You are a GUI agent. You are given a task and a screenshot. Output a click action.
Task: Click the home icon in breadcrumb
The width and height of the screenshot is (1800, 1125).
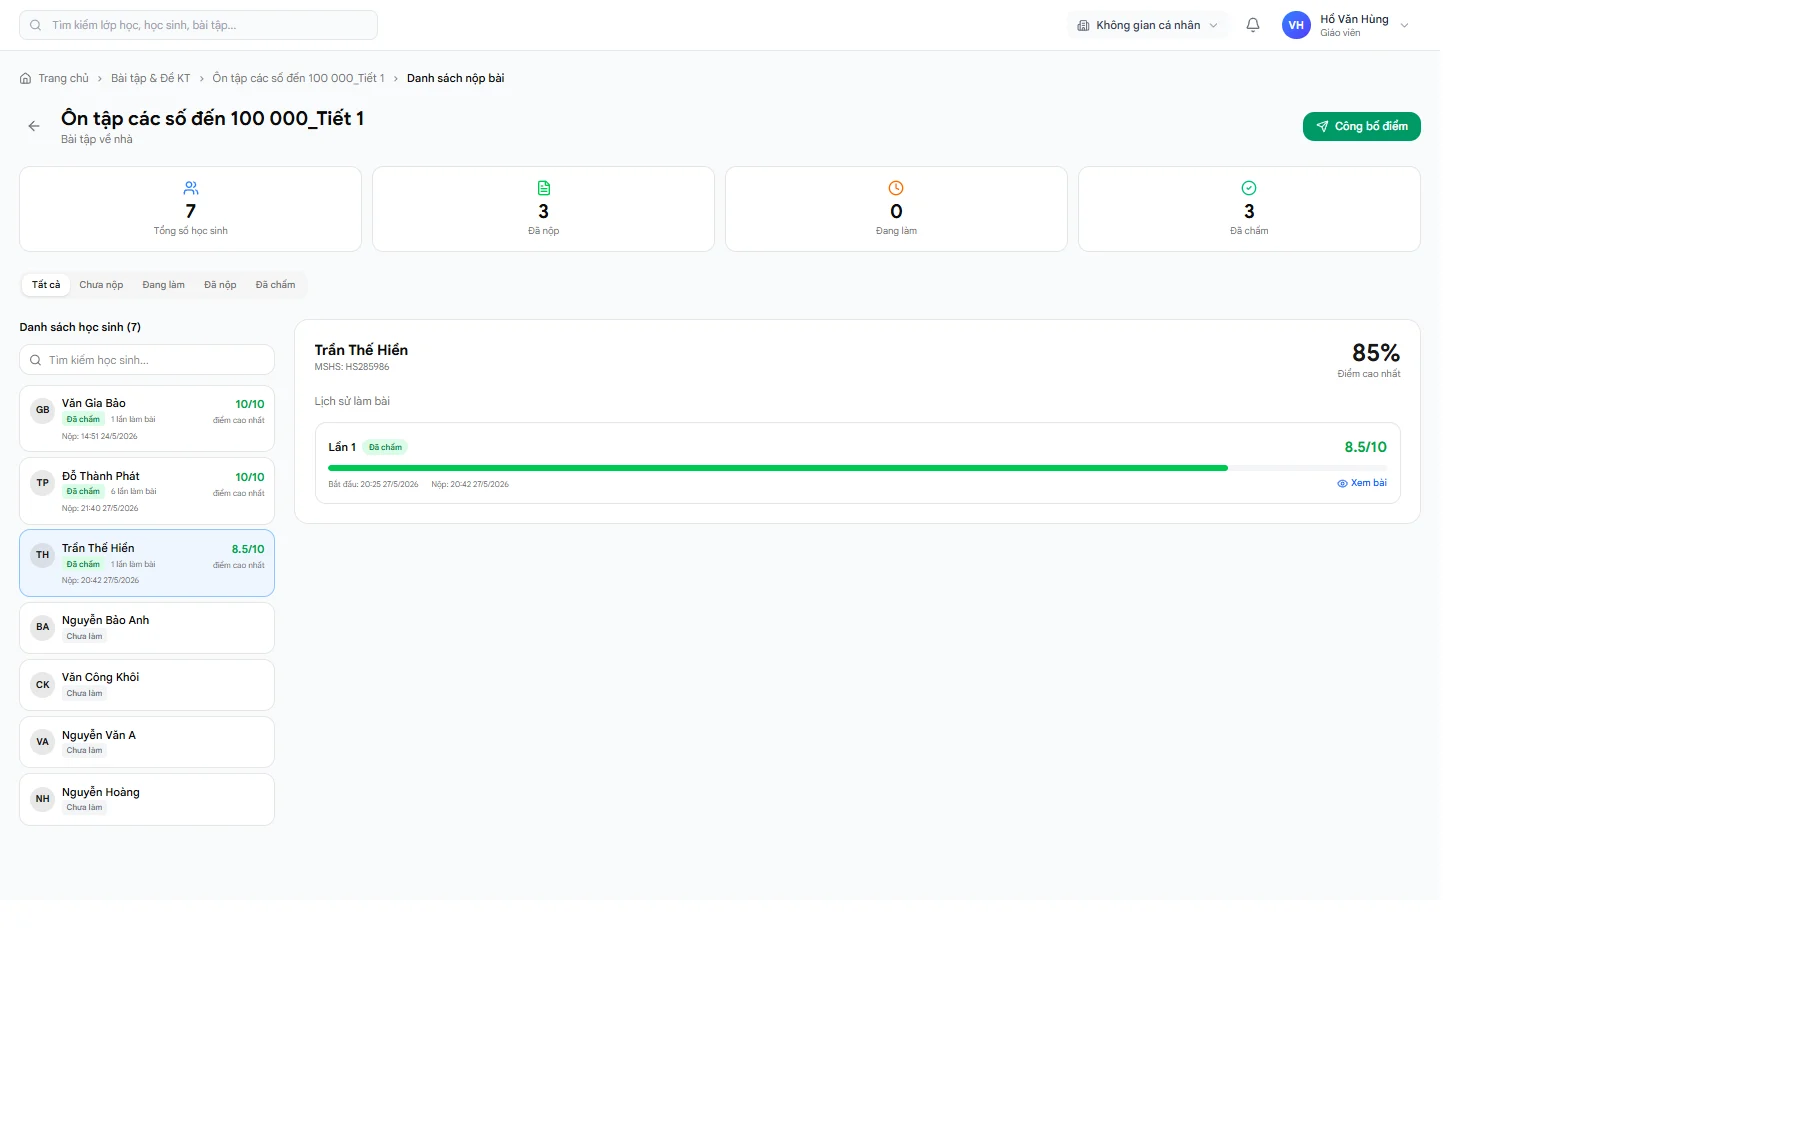click(25, 78)
